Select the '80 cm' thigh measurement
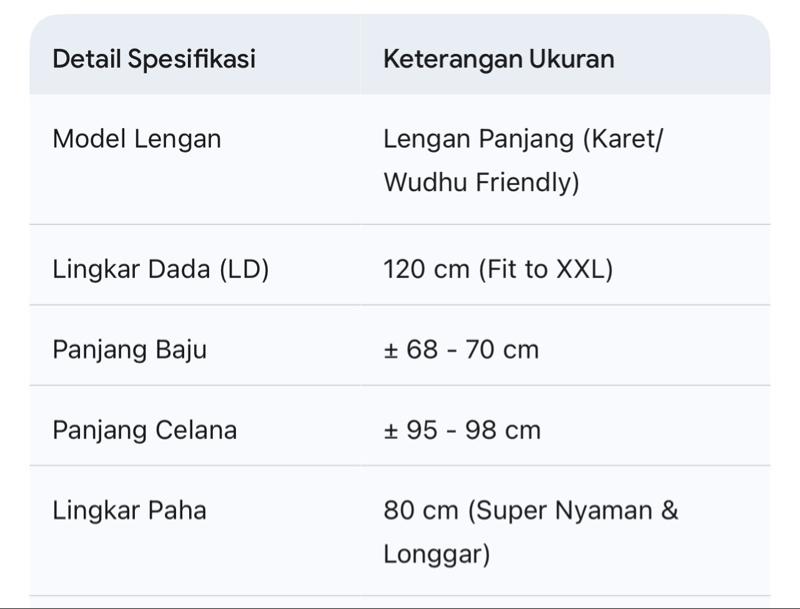The height and width of the screenshot is (609, 800). (x=420, y=510)
